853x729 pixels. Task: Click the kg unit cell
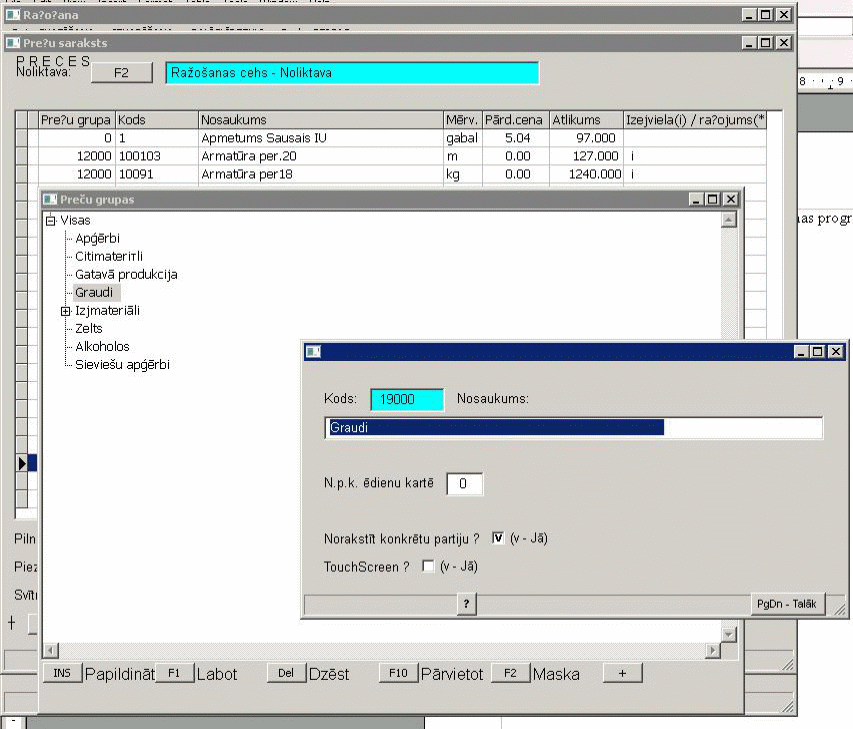click(x=462, y=174)
